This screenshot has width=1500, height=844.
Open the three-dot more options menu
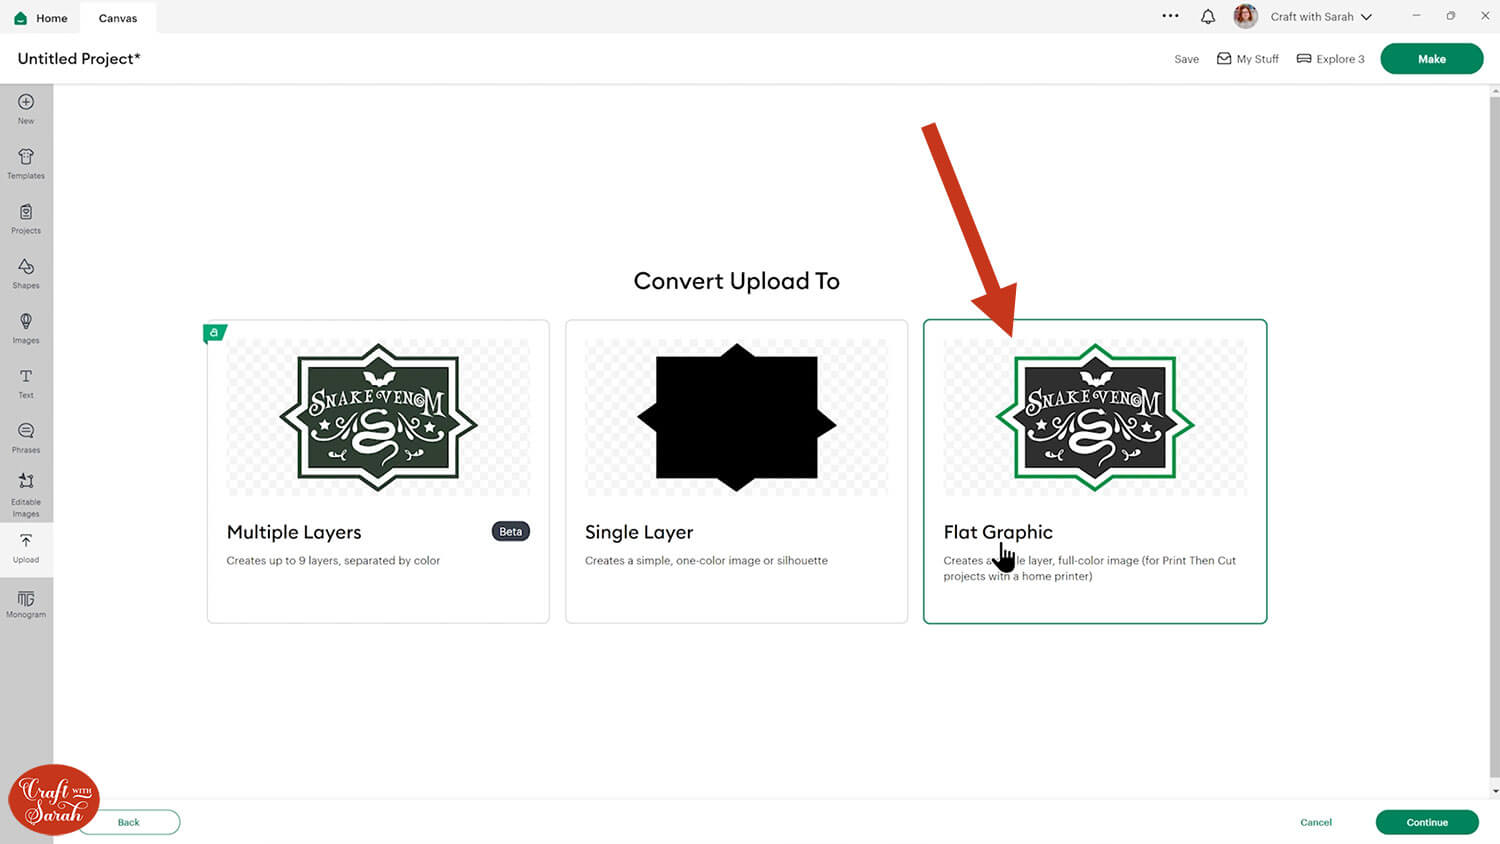point(1170,16)
